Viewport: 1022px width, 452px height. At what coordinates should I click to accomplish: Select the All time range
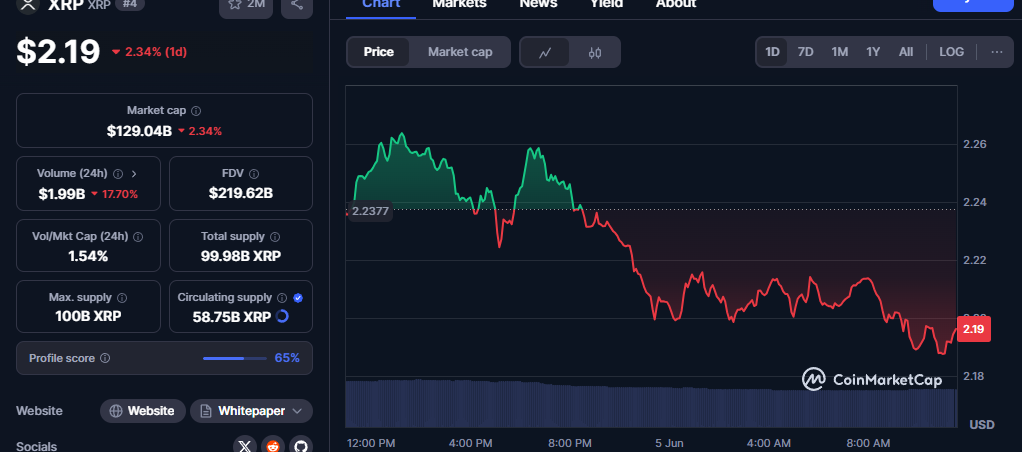click(906, 52)
